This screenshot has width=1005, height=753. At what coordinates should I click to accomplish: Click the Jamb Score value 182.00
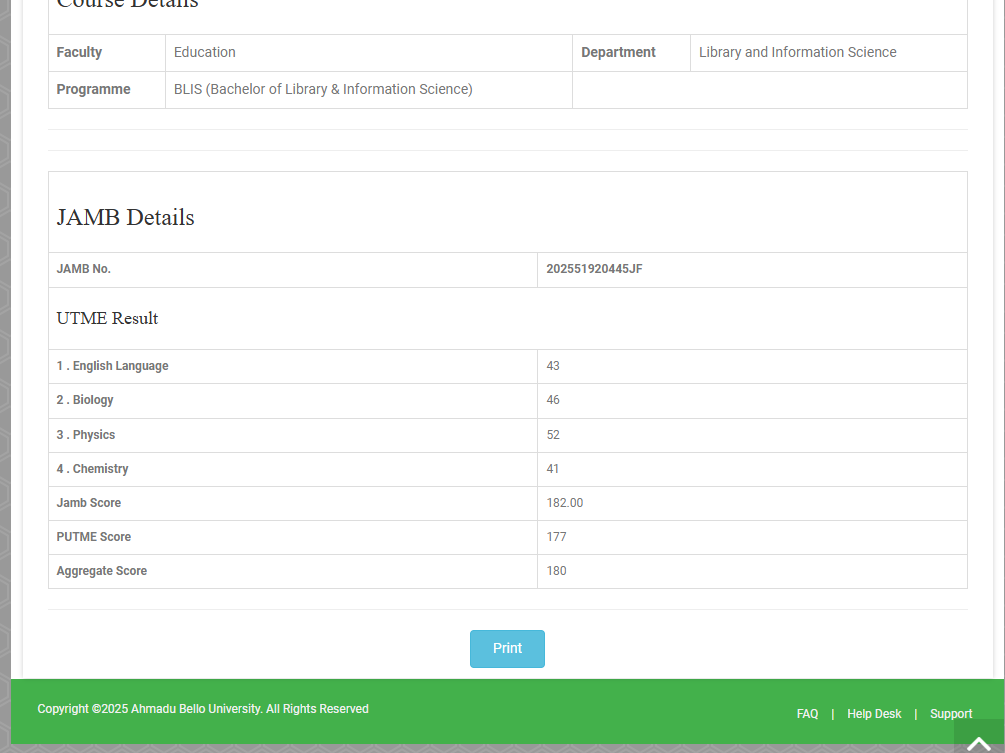[x=564, y=503]
